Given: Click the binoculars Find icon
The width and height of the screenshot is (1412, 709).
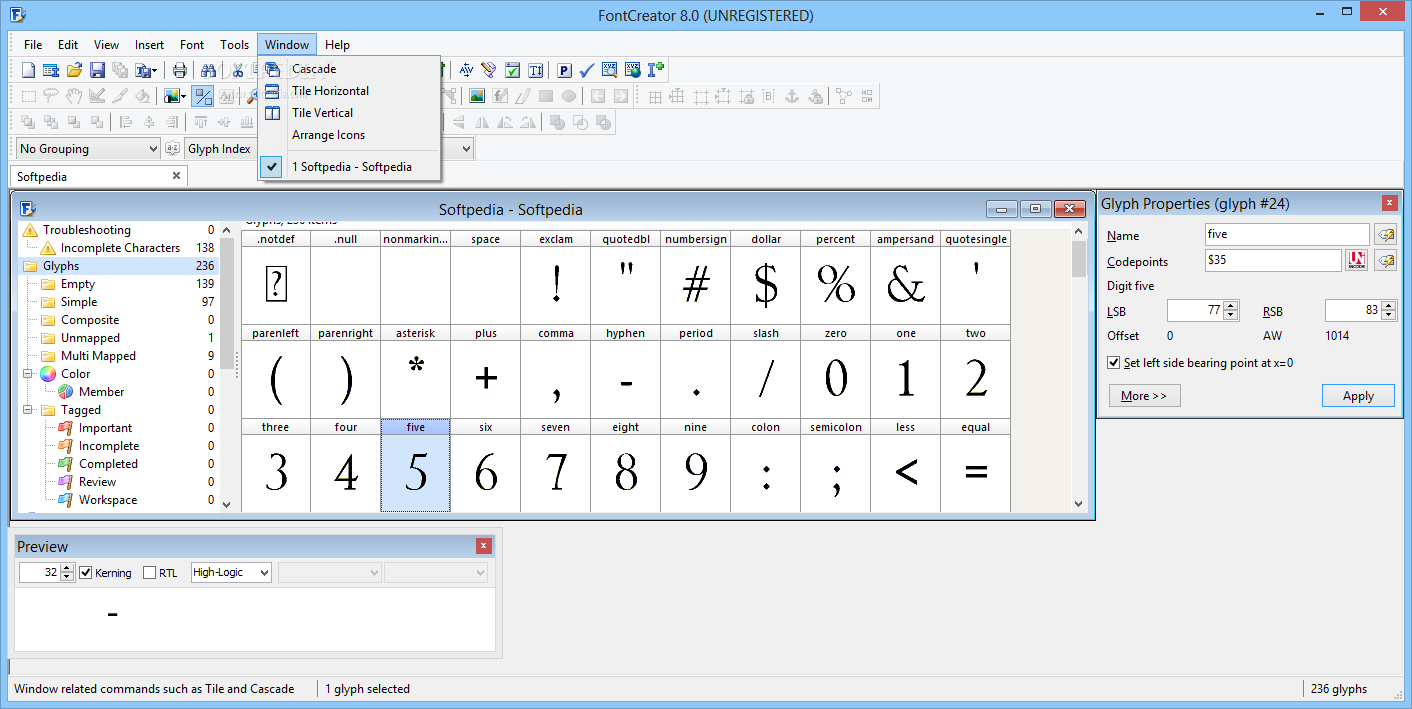Looking at the screenshot, I should point(208,70).
